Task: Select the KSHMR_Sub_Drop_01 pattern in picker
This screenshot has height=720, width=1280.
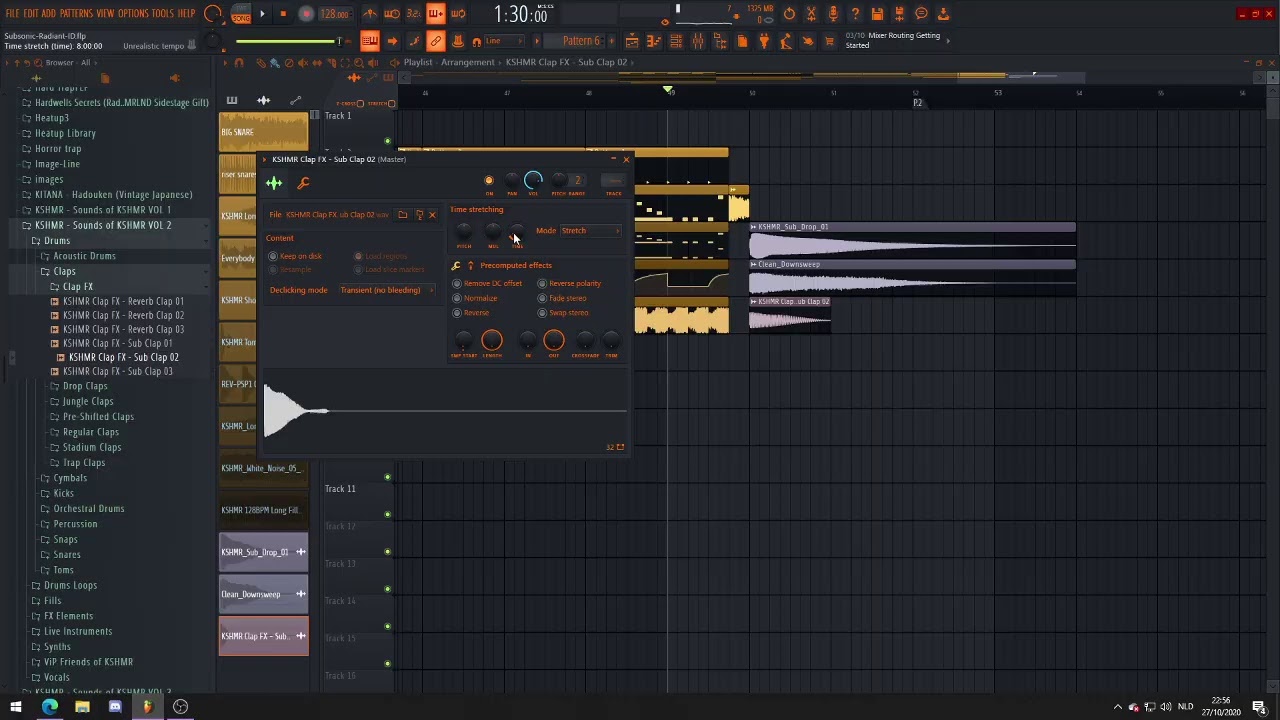Action: 264,552
